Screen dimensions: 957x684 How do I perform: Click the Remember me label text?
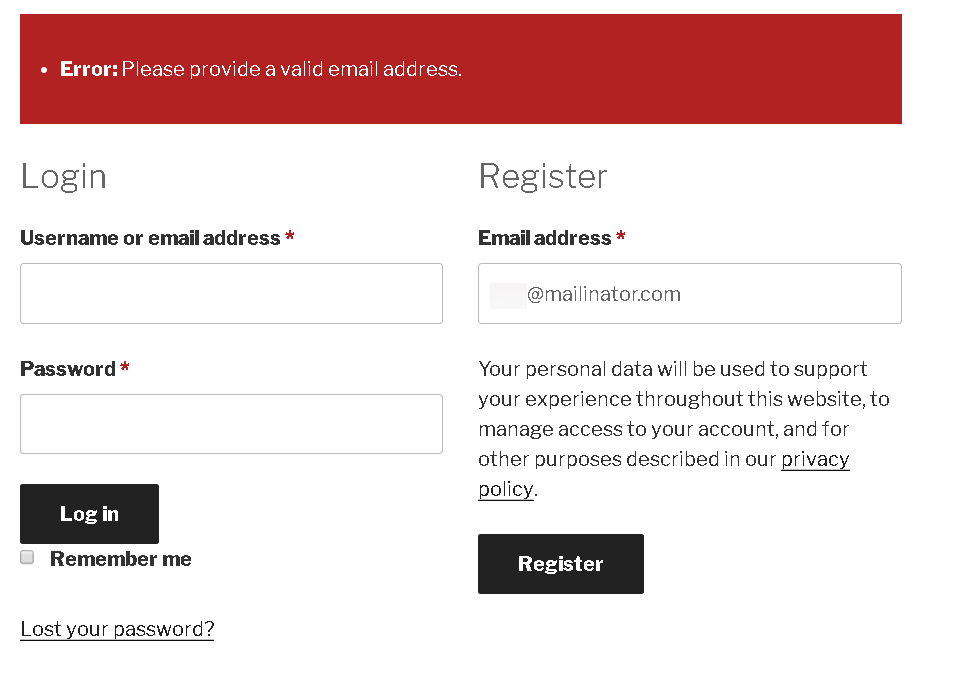pyautogui.click(x=121, y=558)
